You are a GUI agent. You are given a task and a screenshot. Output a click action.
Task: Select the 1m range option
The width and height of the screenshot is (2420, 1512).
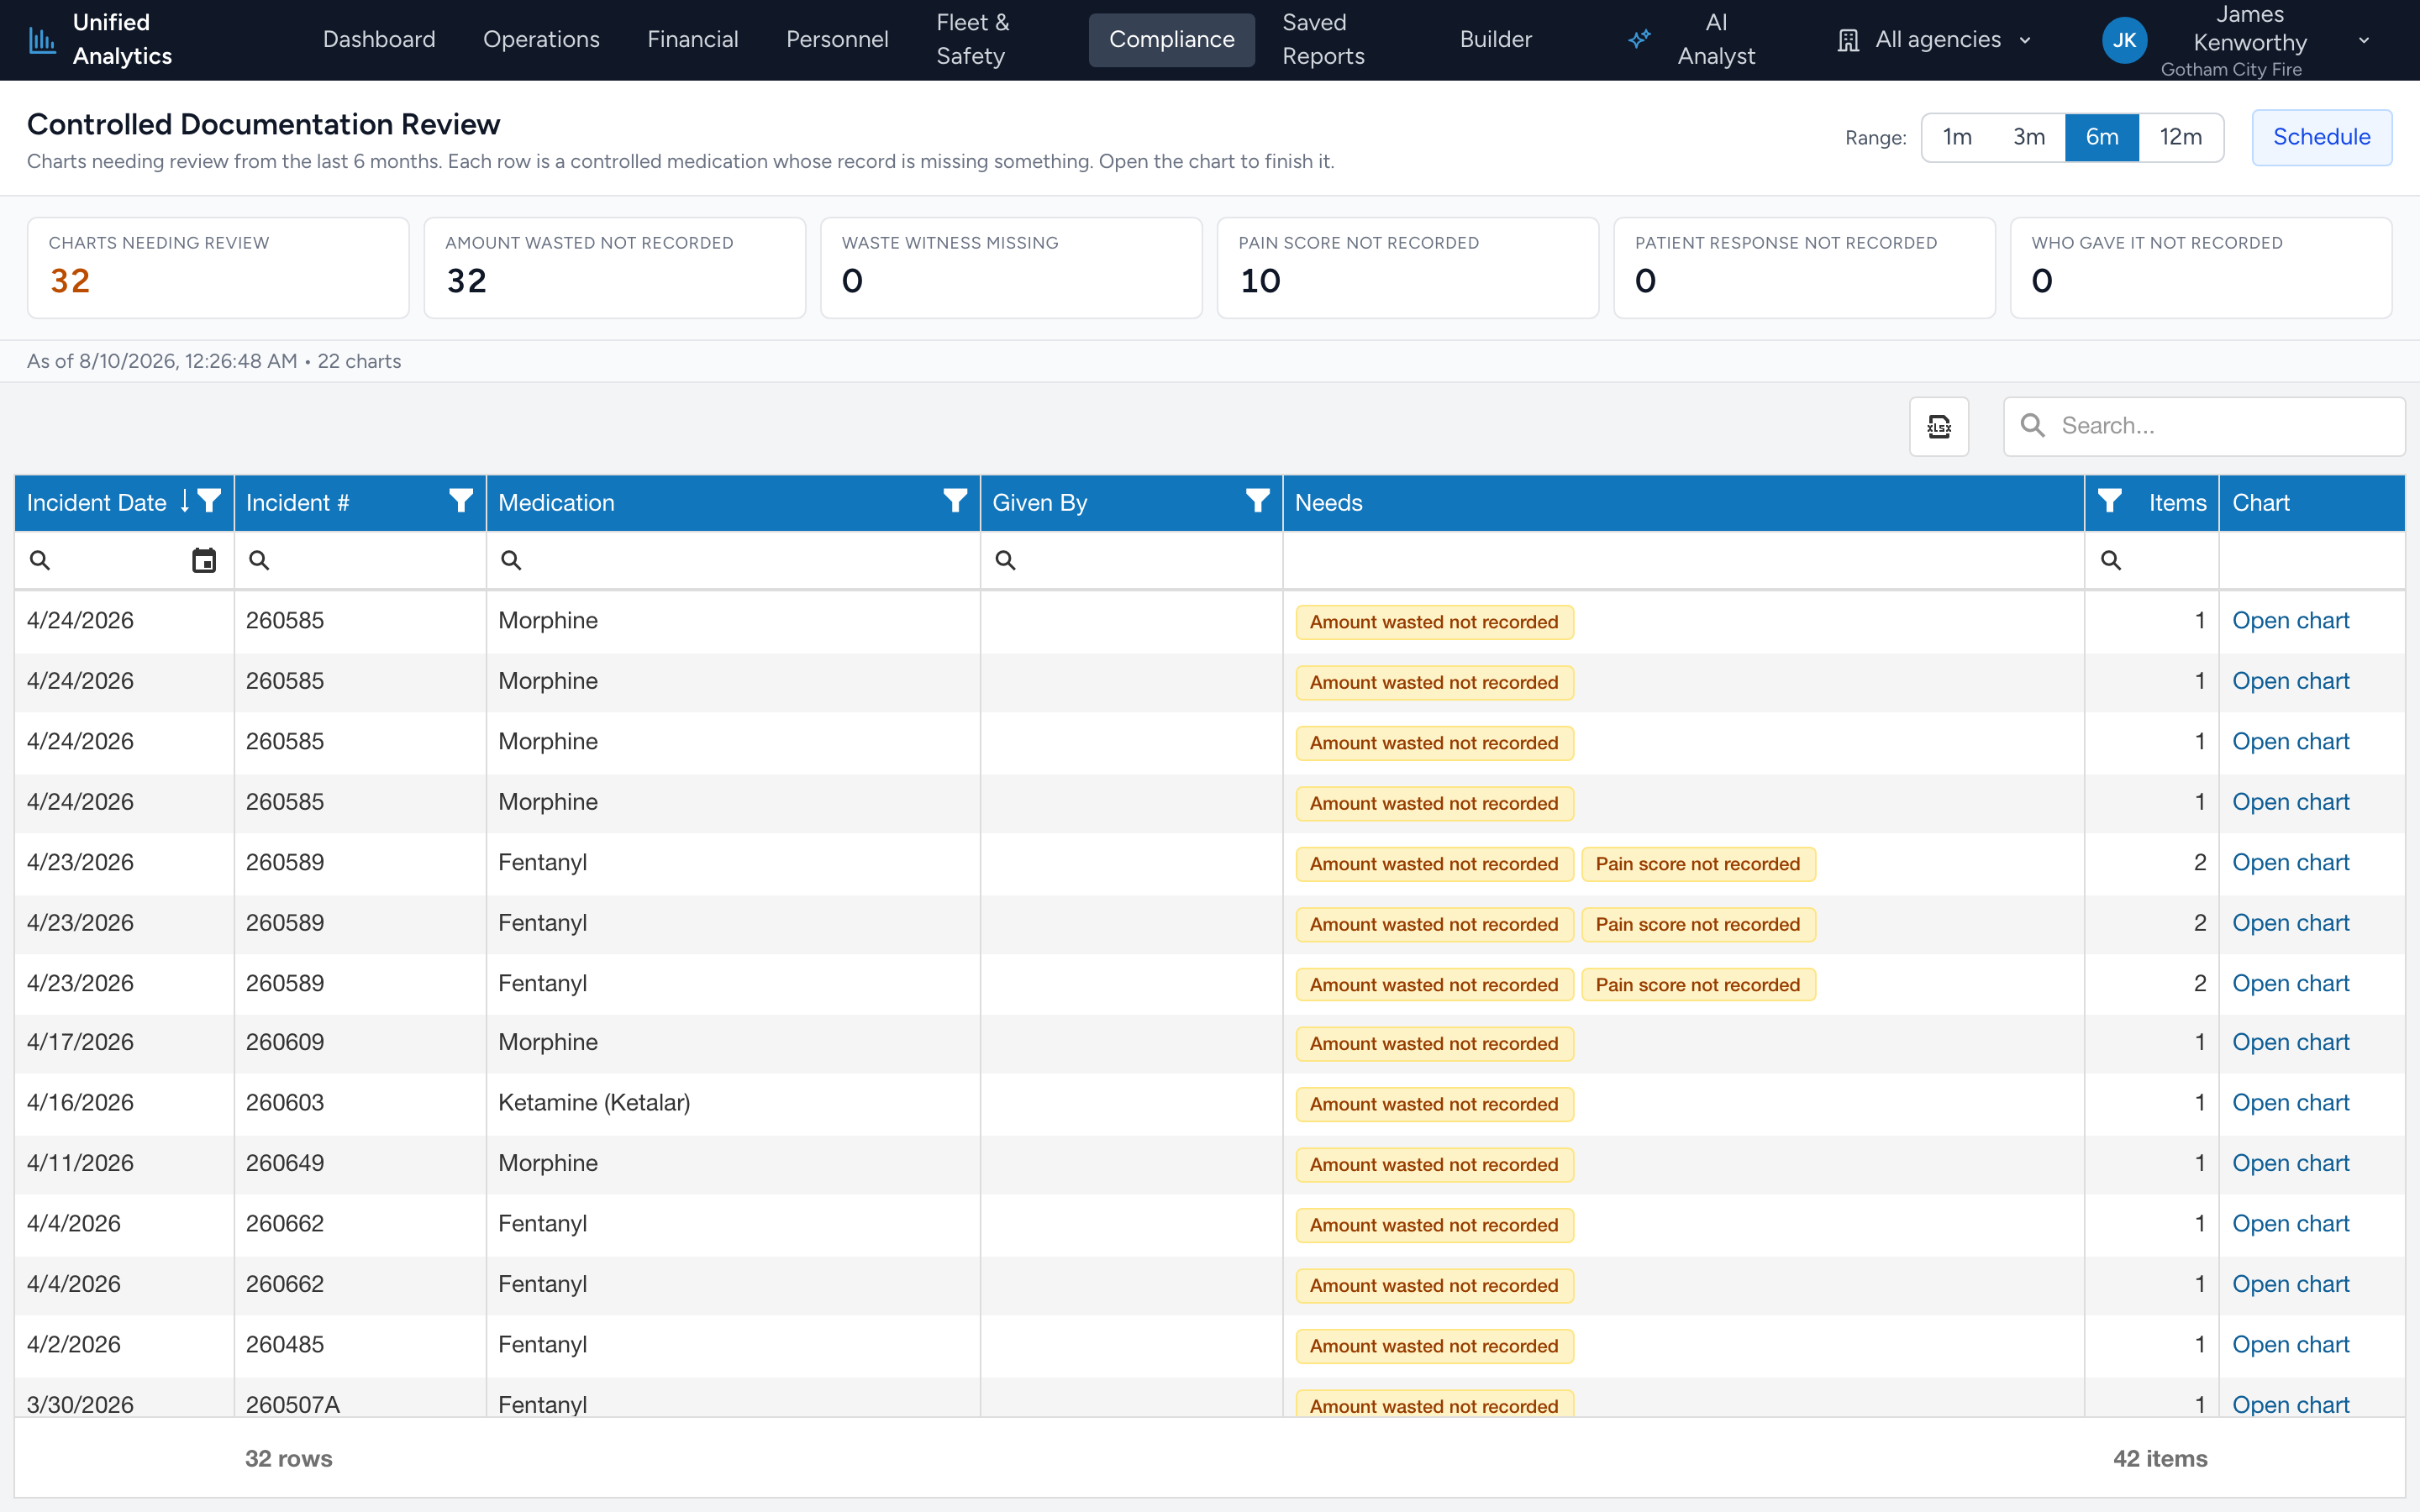click(x=1957, y=137)
